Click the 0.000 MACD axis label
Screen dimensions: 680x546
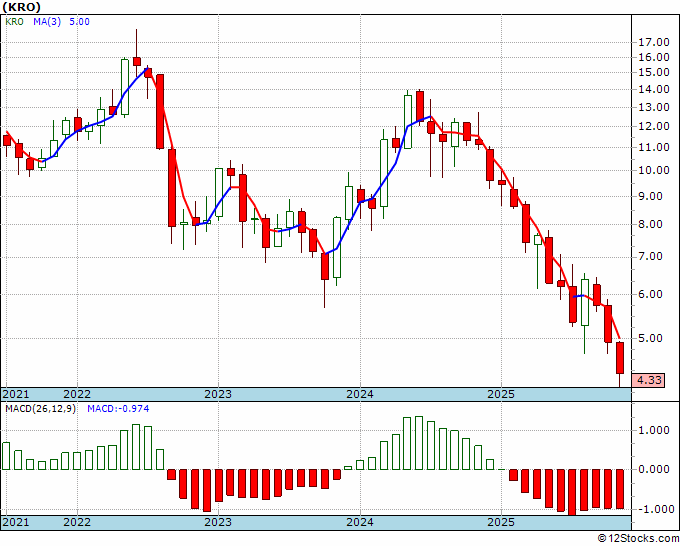[x=654, y=469]
